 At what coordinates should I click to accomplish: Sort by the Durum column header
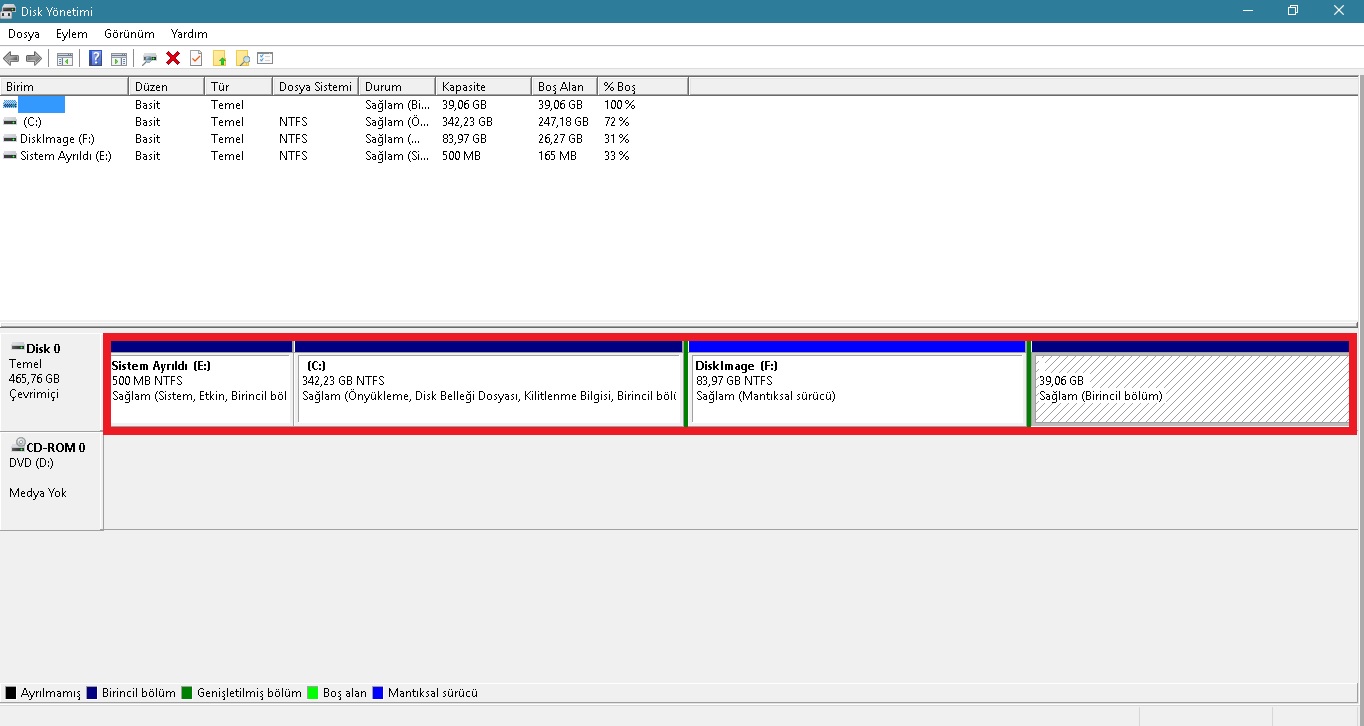pos(397,87)
